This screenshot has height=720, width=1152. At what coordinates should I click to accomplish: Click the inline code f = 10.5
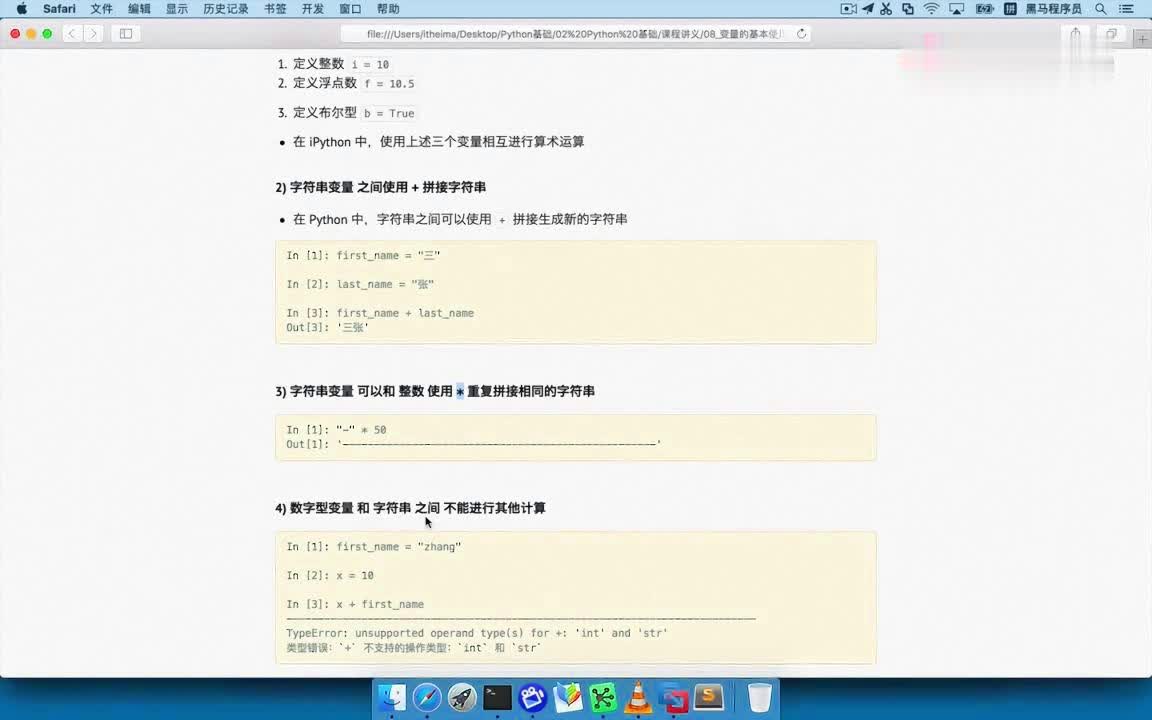[389, 84]
